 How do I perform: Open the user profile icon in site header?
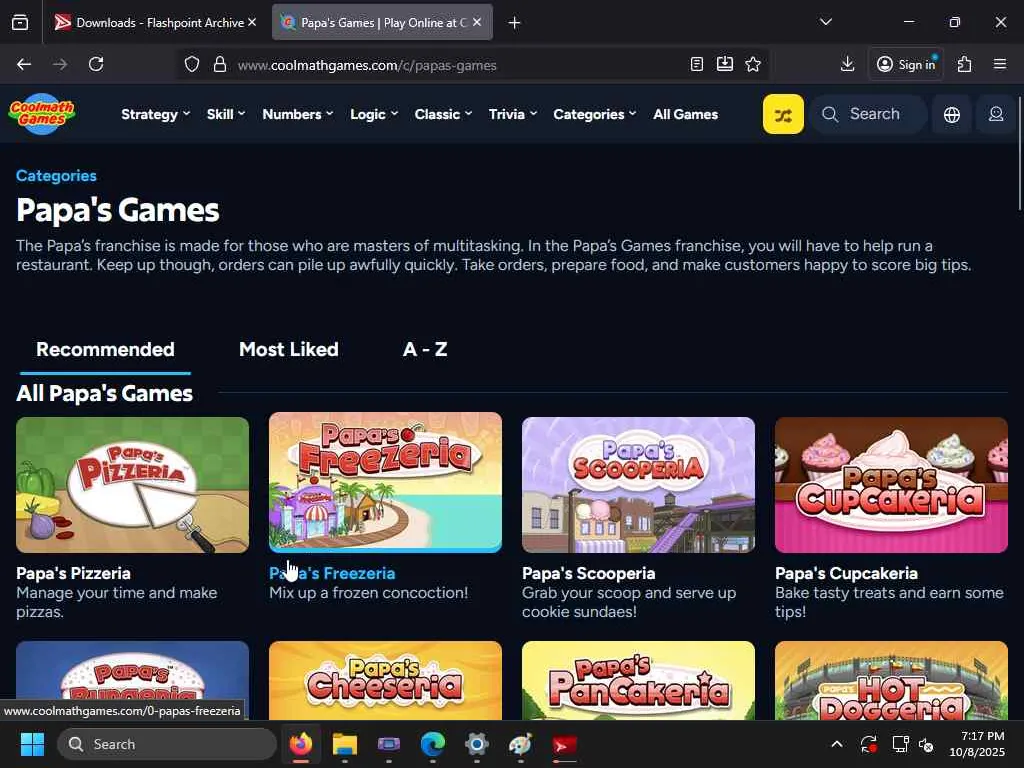point(995,114)
